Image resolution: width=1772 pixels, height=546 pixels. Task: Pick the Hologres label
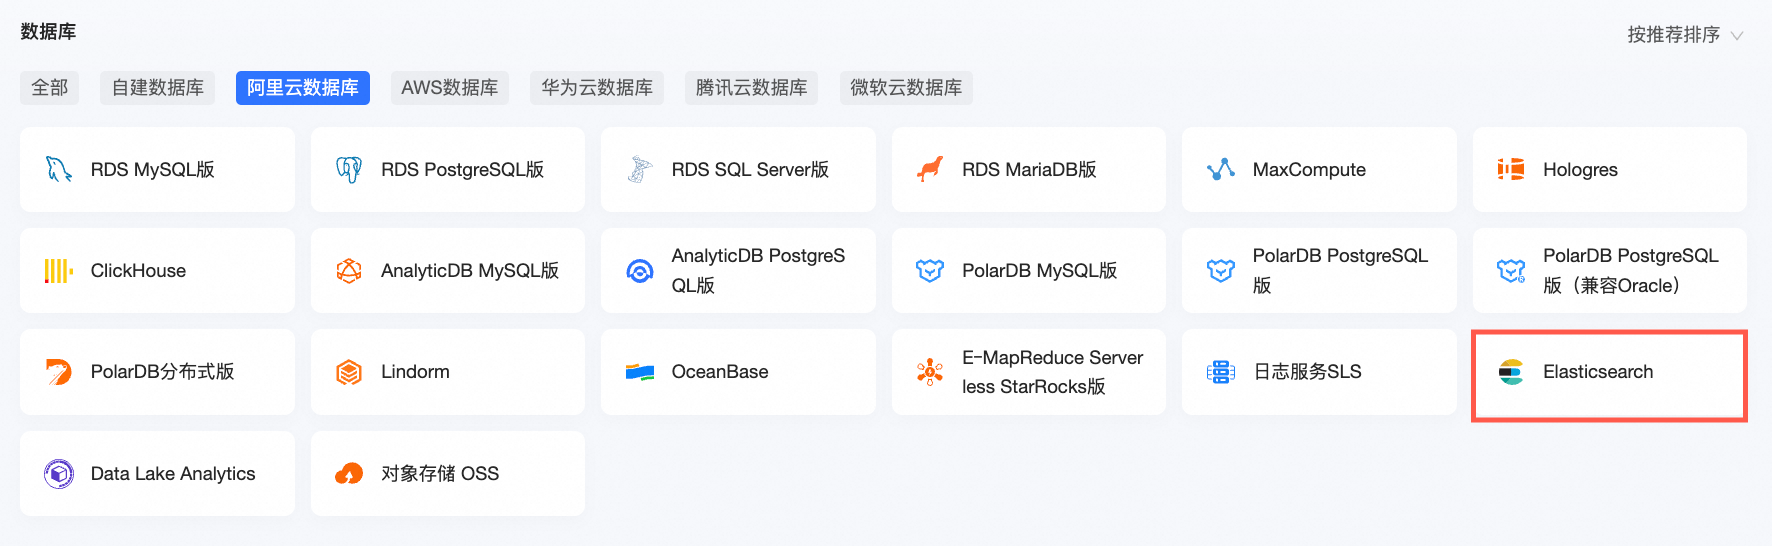(x=1580, y=170)
